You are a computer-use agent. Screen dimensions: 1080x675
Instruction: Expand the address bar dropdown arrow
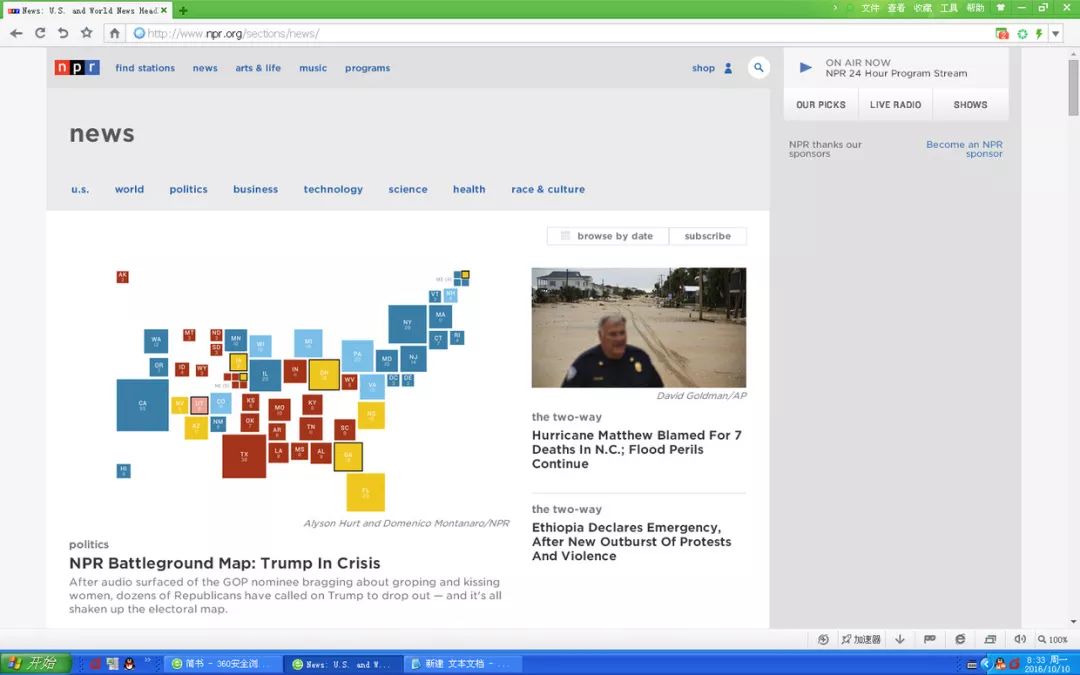pyautogui.click(x=1055, y=33)
